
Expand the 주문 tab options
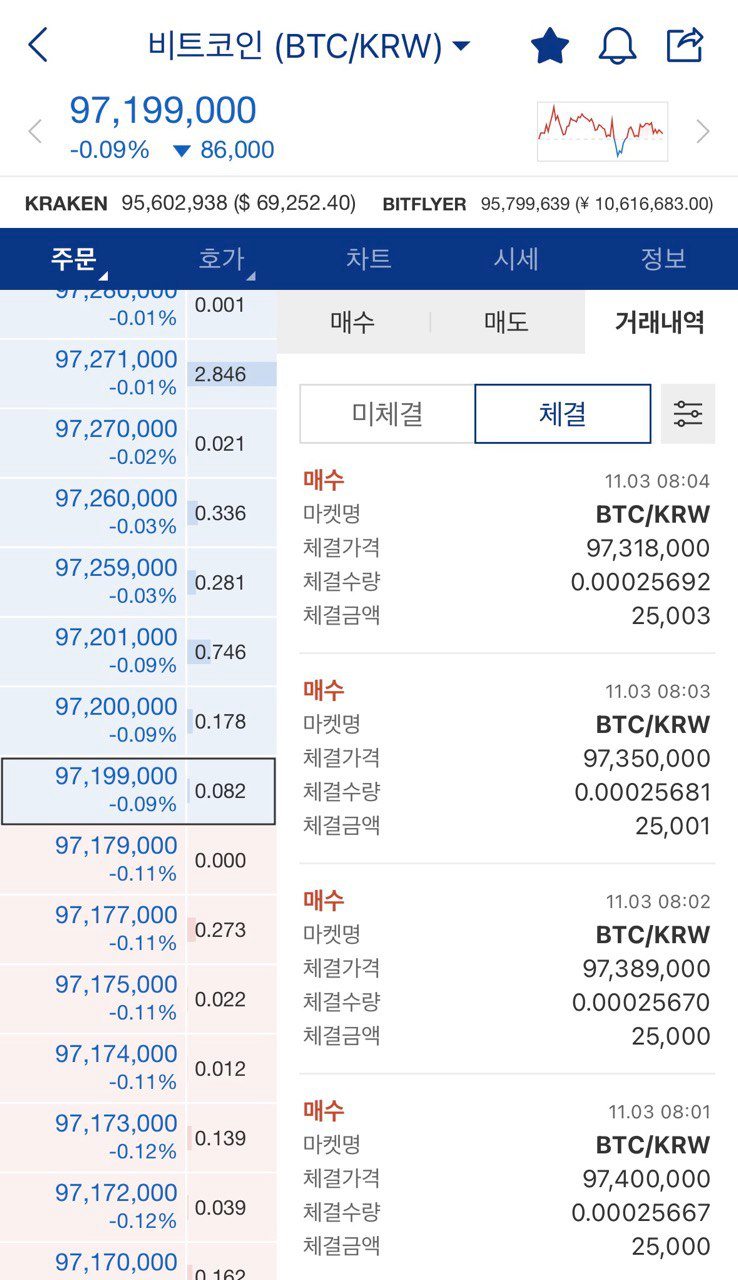point(76,259)
